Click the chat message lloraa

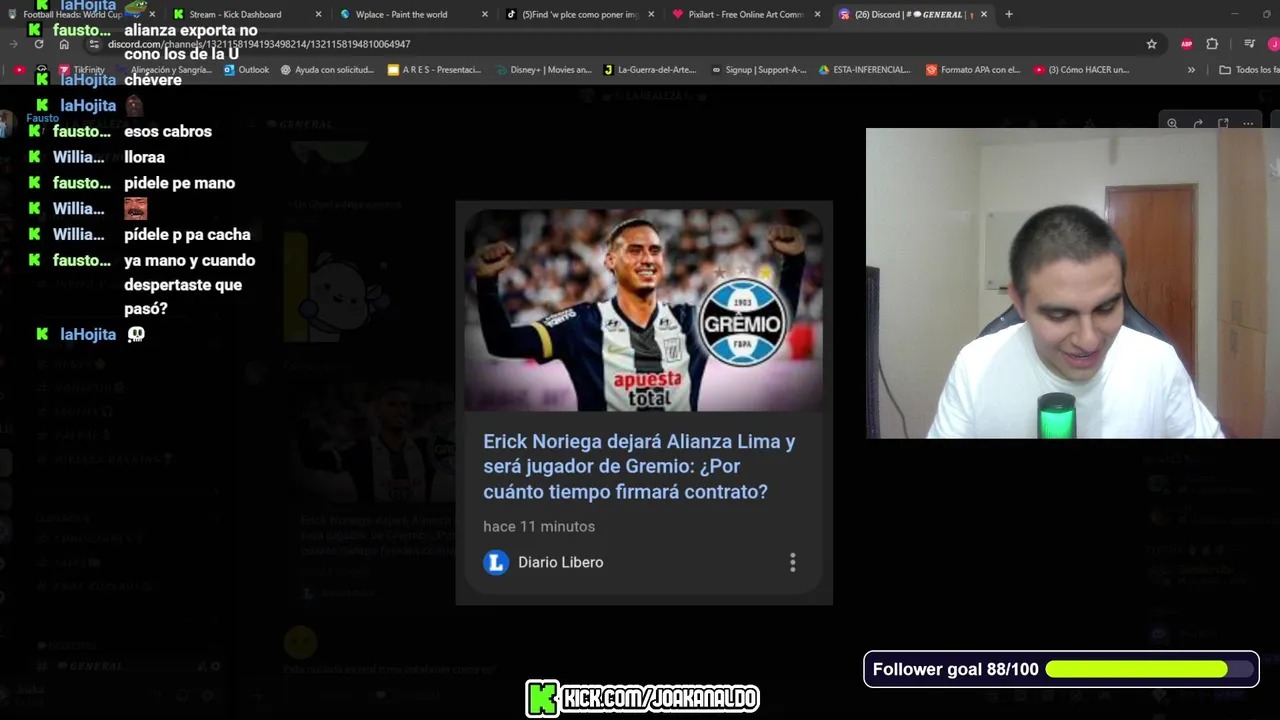pos(144,157)
